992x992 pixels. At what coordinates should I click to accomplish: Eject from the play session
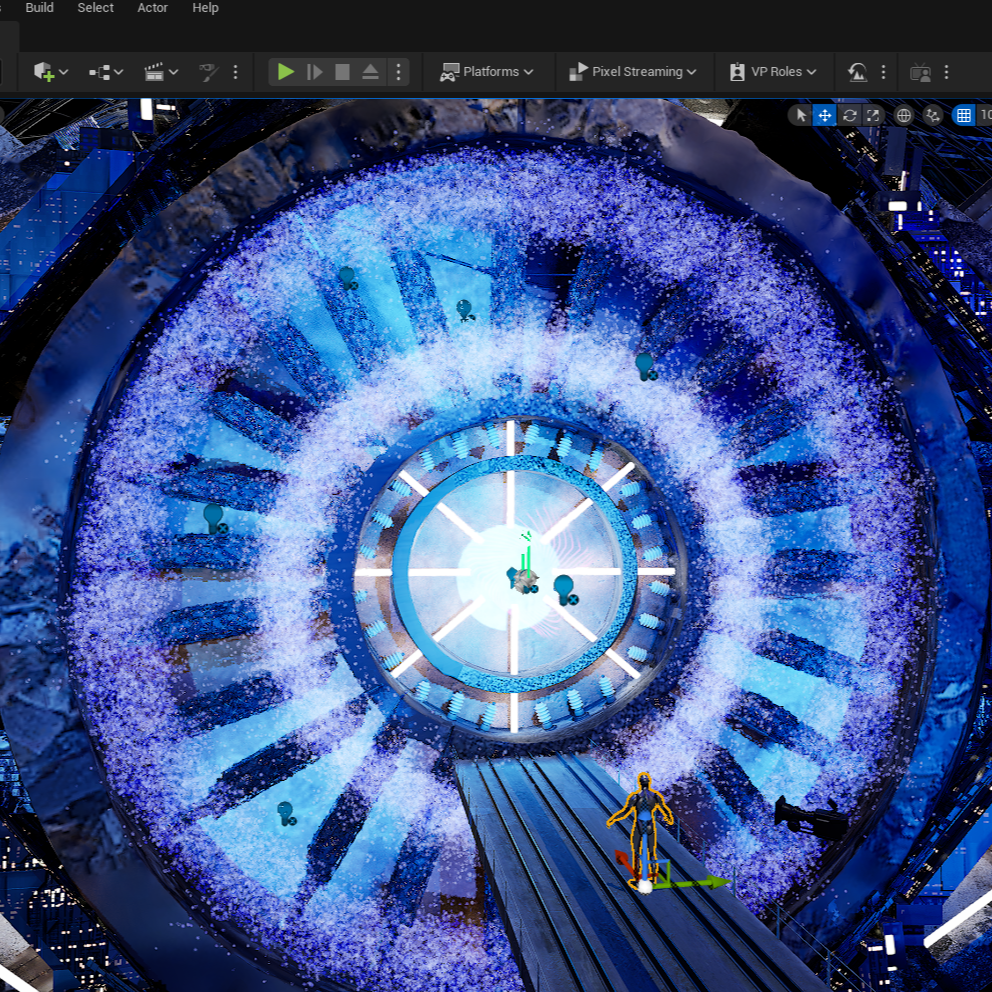coord(370,71)
